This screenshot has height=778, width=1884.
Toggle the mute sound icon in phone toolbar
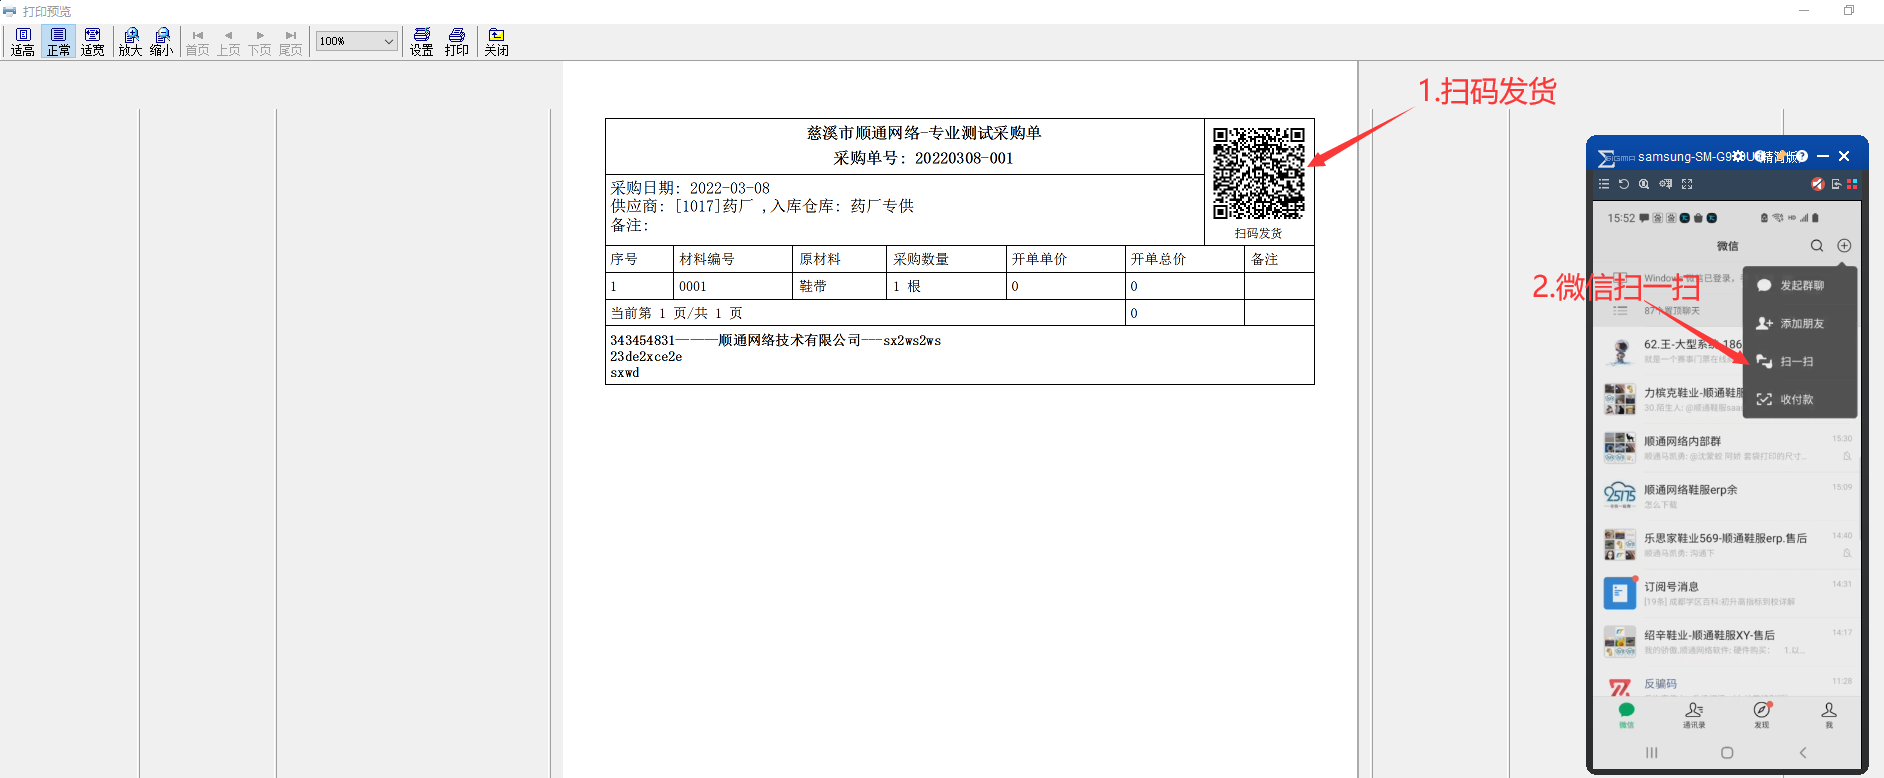1818,184
